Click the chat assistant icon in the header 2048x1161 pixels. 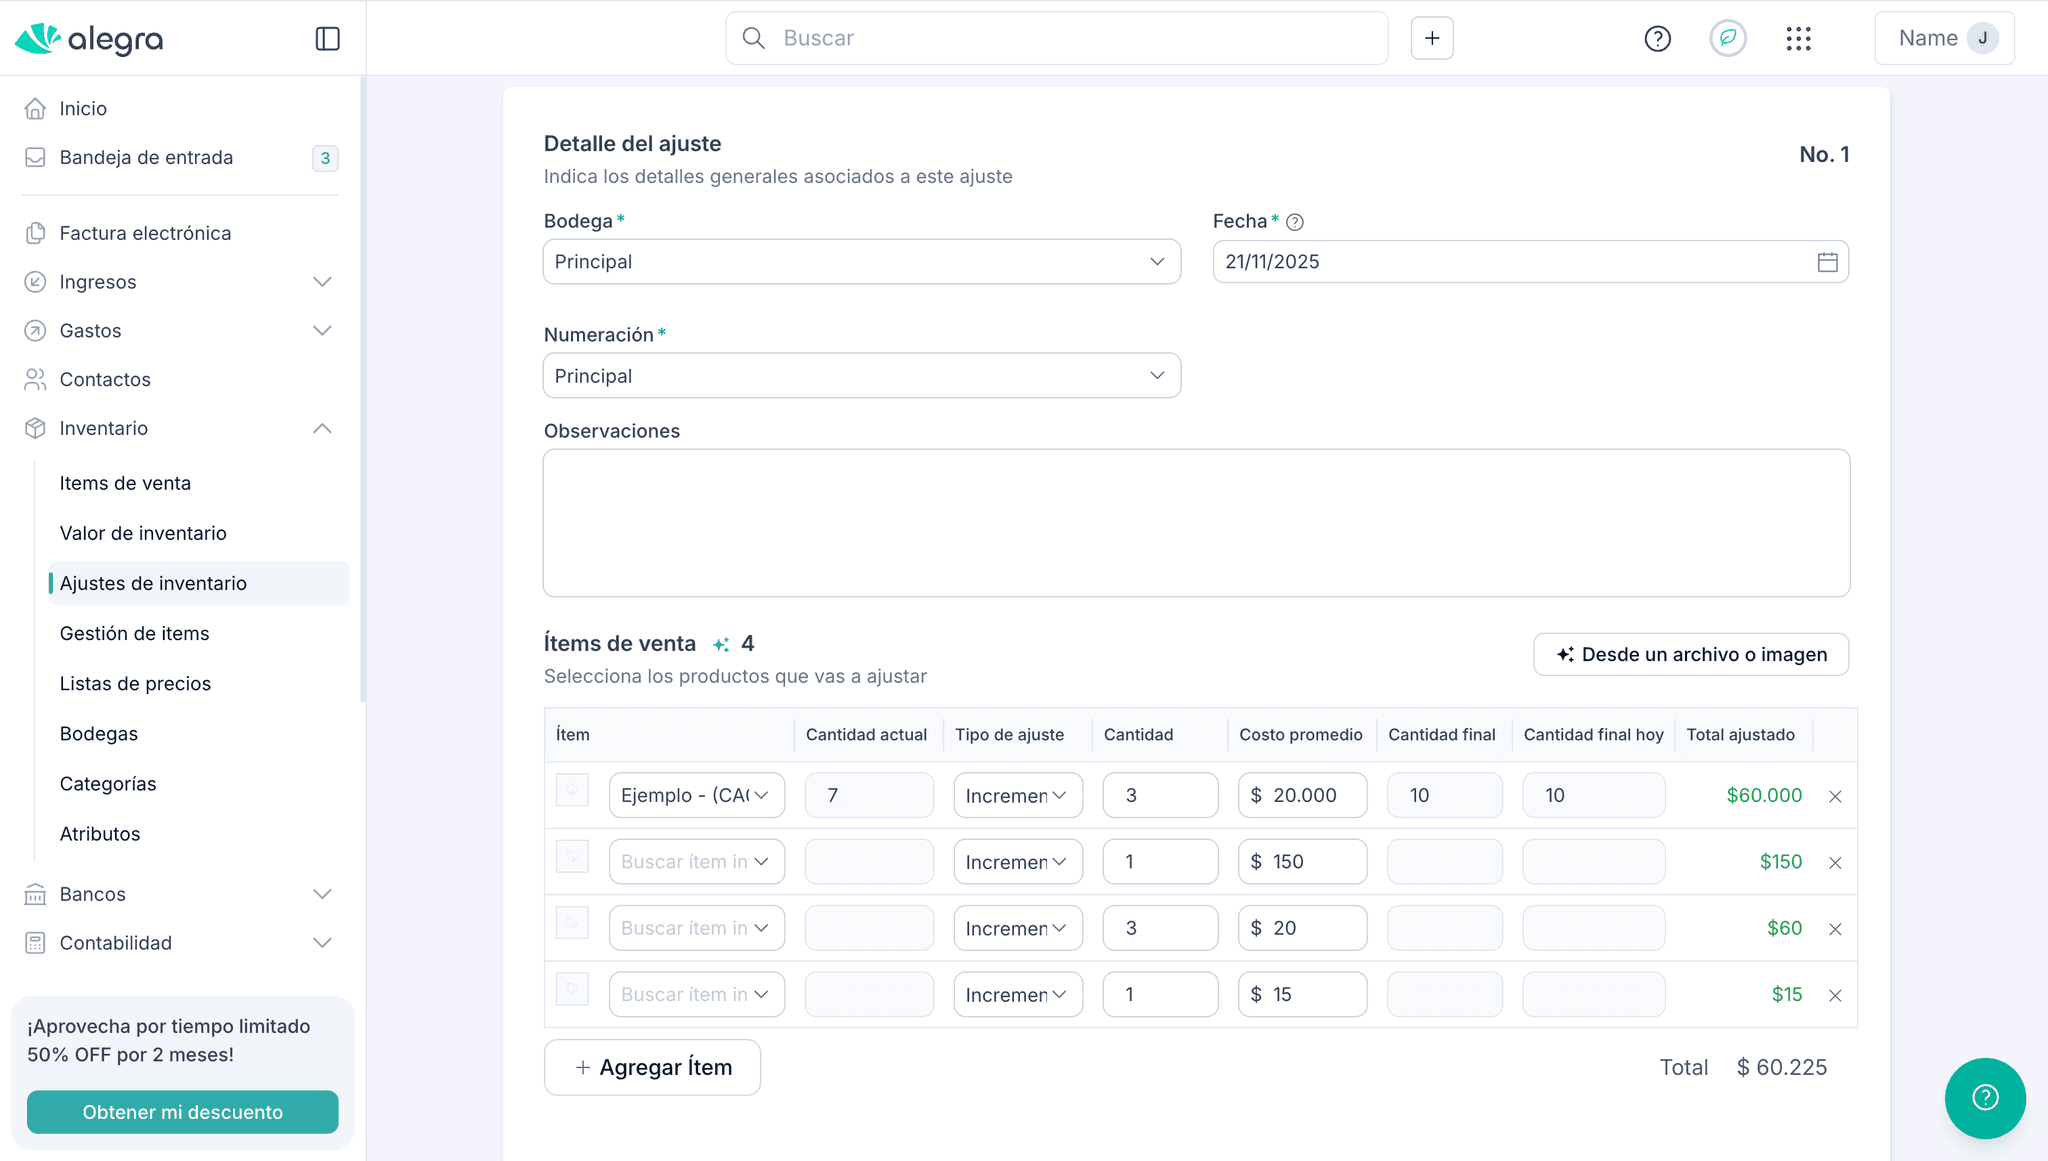pyautogui.click(x=1727, y=39)
